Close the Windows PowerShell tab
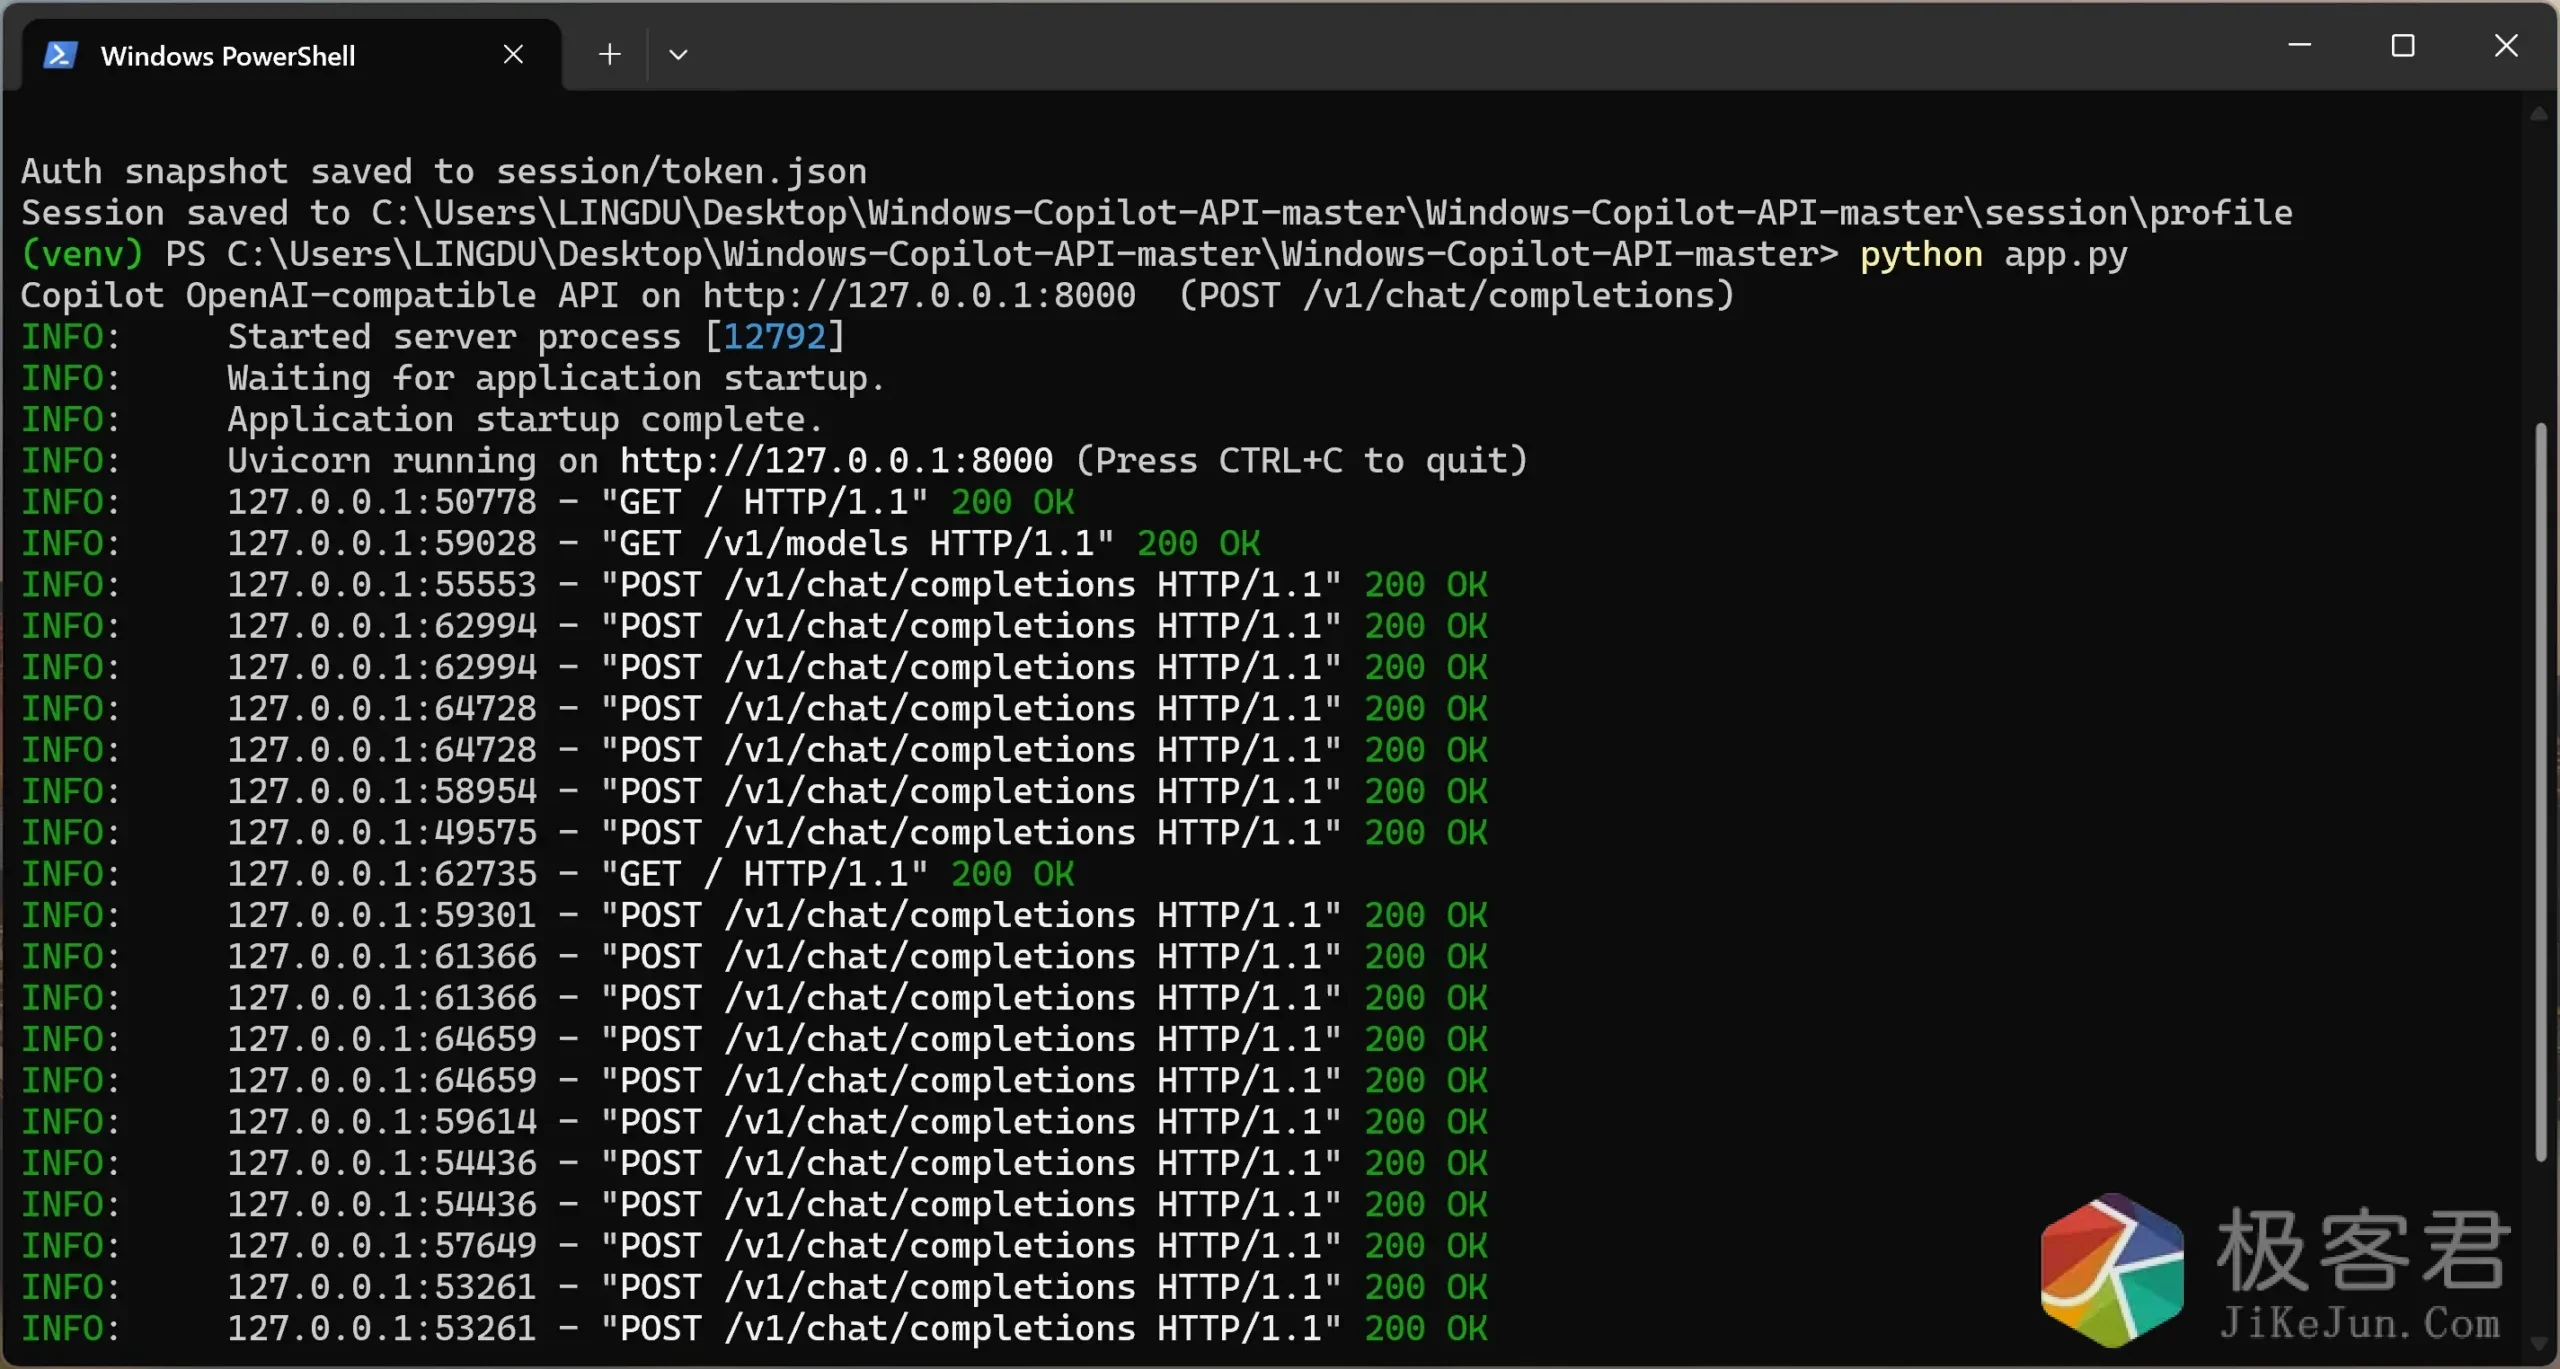The image size is (2560, 1369). click(x=513, y=55)
